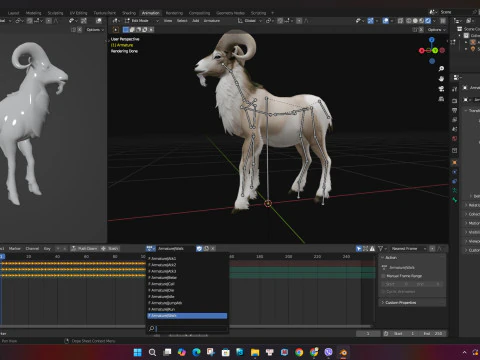Click the Stash button in the Dope Sheet
The width and height of the screenshot is (480, 360).
110,248
